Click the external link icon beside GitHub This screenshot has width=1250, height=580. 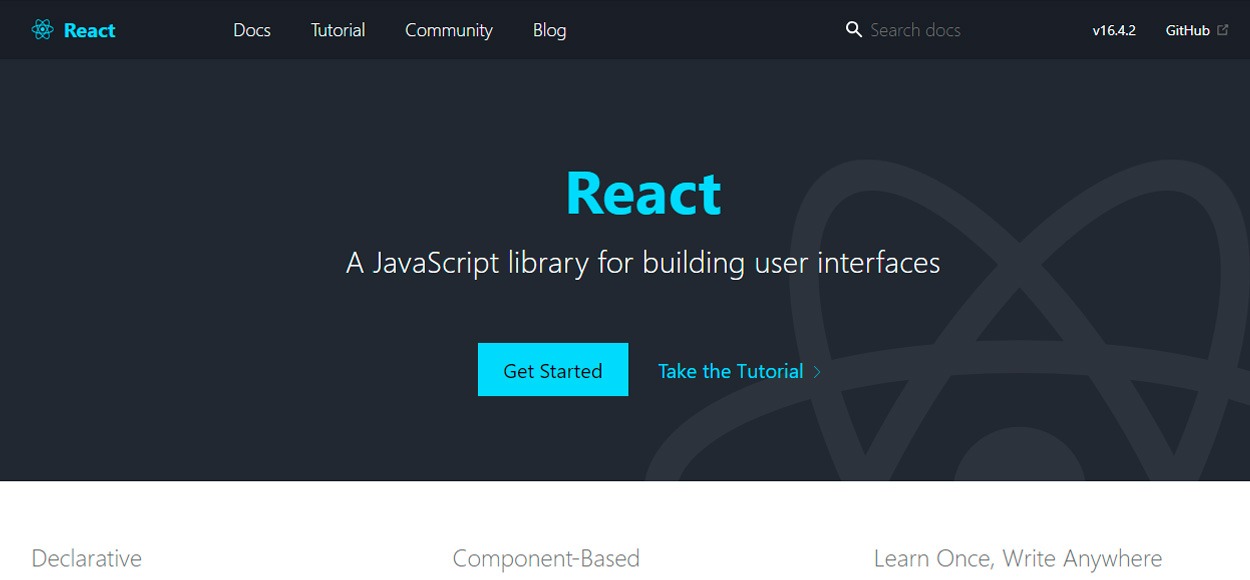click(x=1222, y=30)
